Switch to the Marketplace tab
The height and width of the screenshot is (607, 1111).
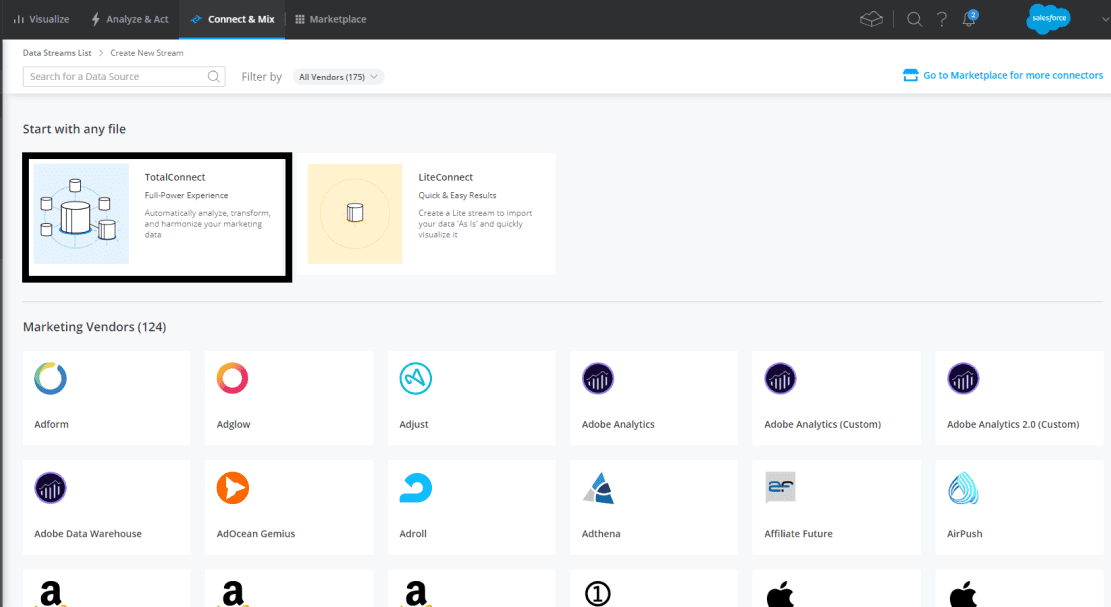coord(330,18)
